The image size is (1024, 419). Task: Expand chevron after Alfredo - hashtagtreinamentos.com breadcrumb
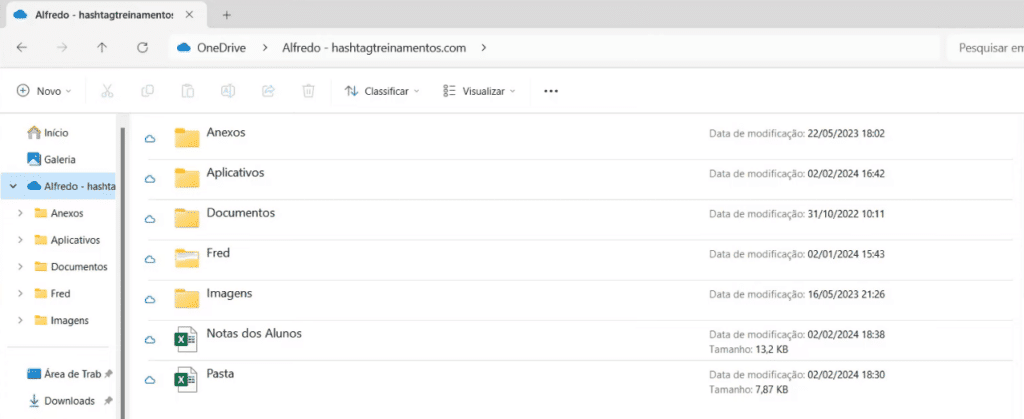[483, 48]
